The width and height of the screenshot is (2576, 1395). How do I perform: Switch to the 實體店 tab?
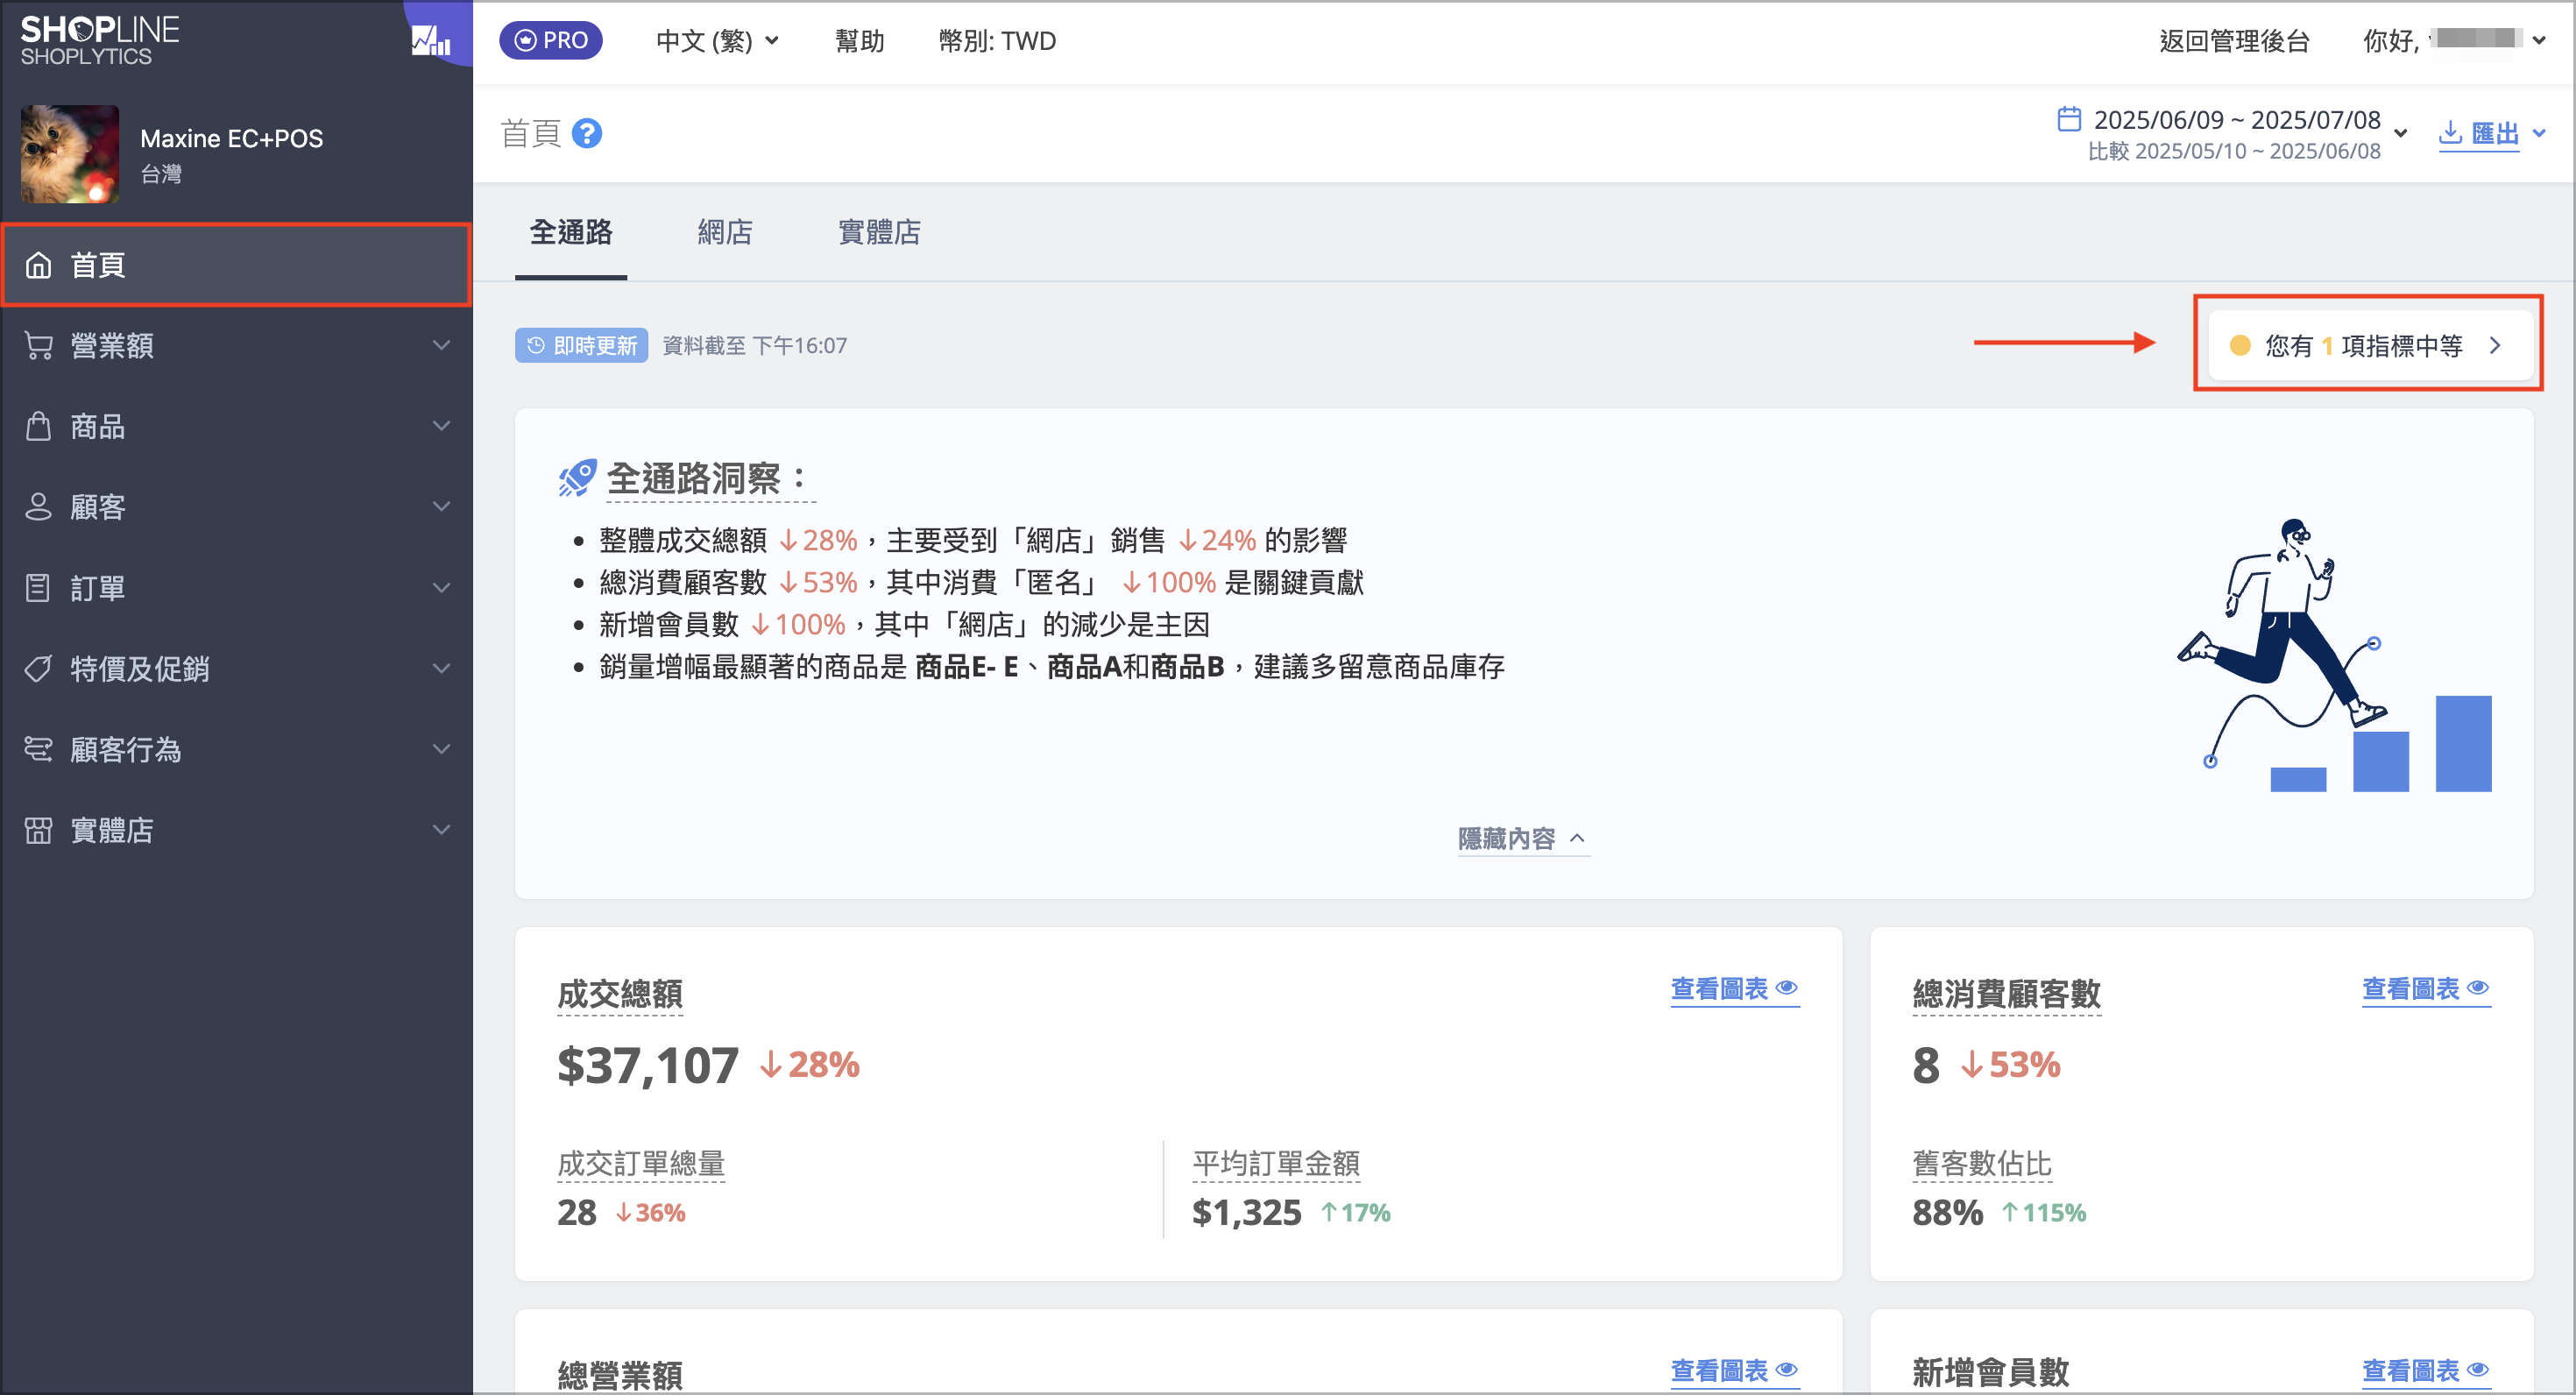tap(879, 231)
